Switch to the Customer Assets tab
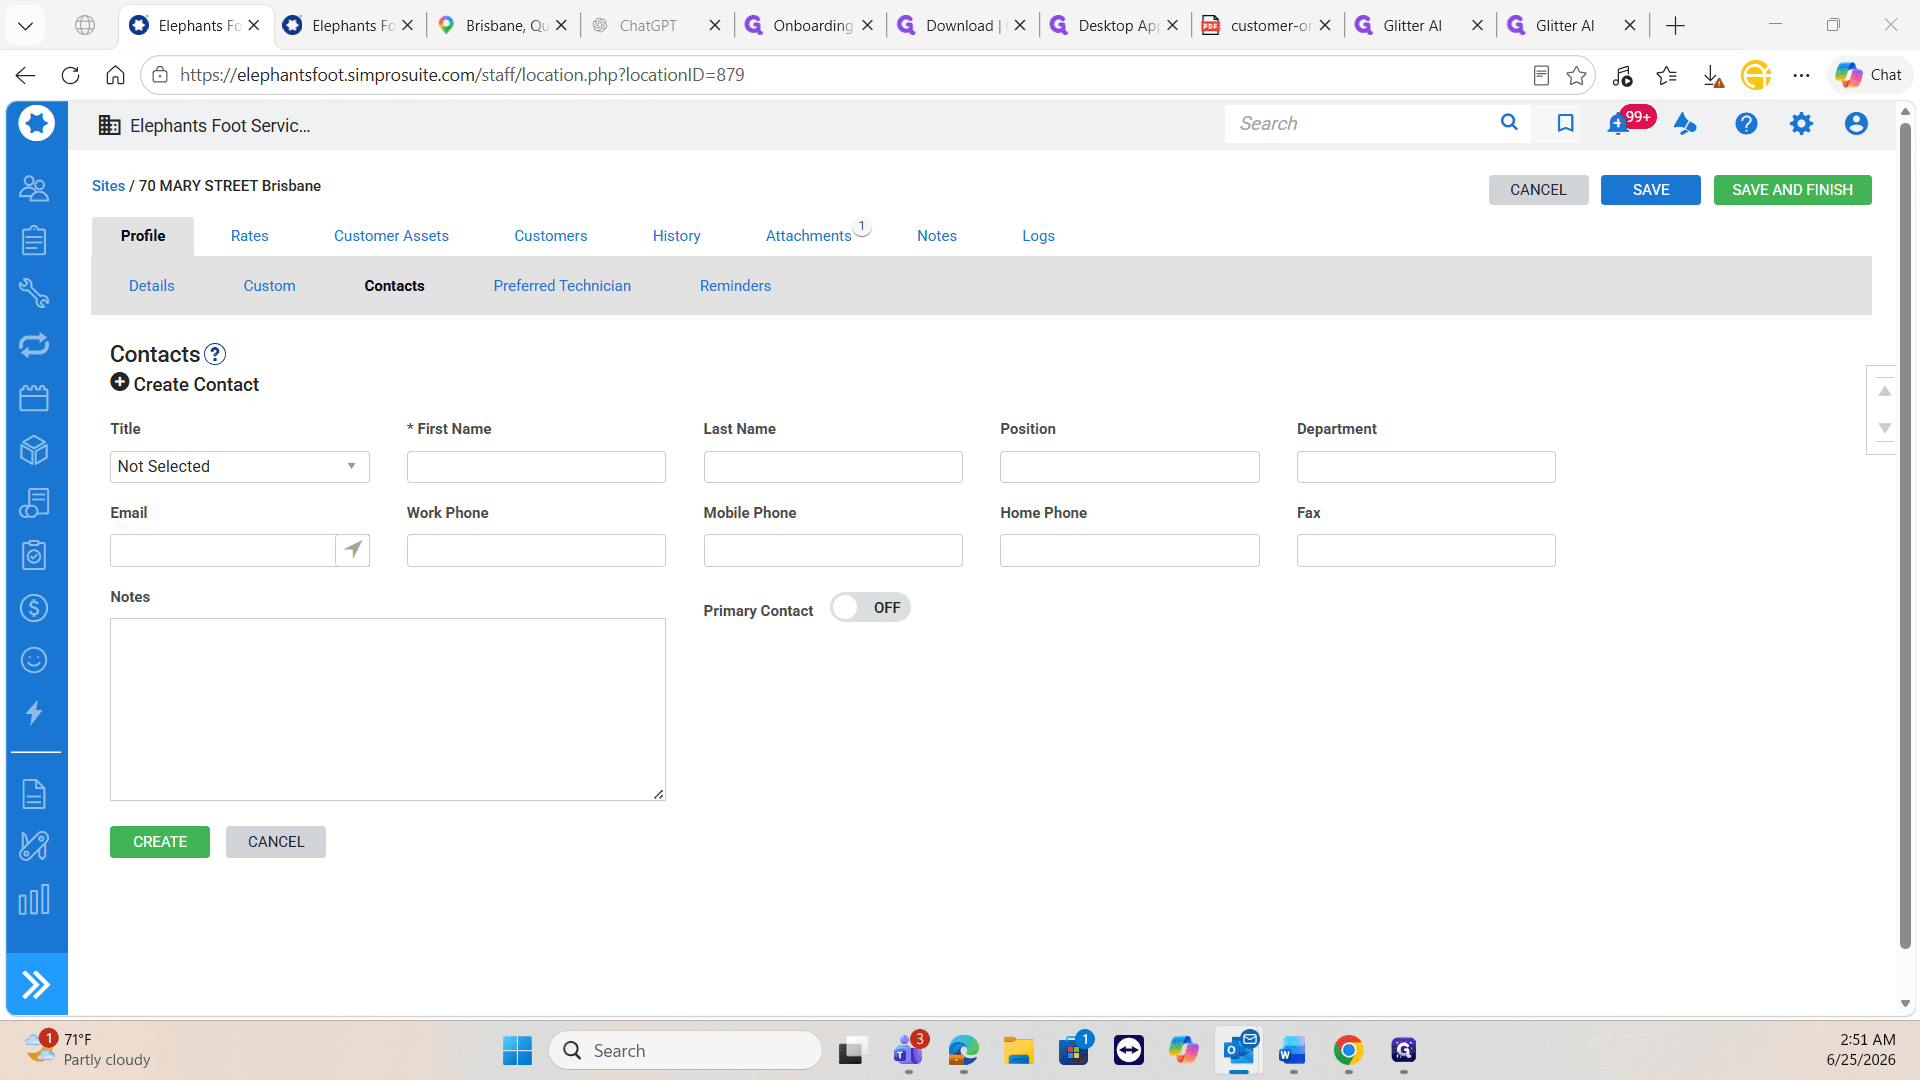1920x1080 pixels. tap(391, 236)
